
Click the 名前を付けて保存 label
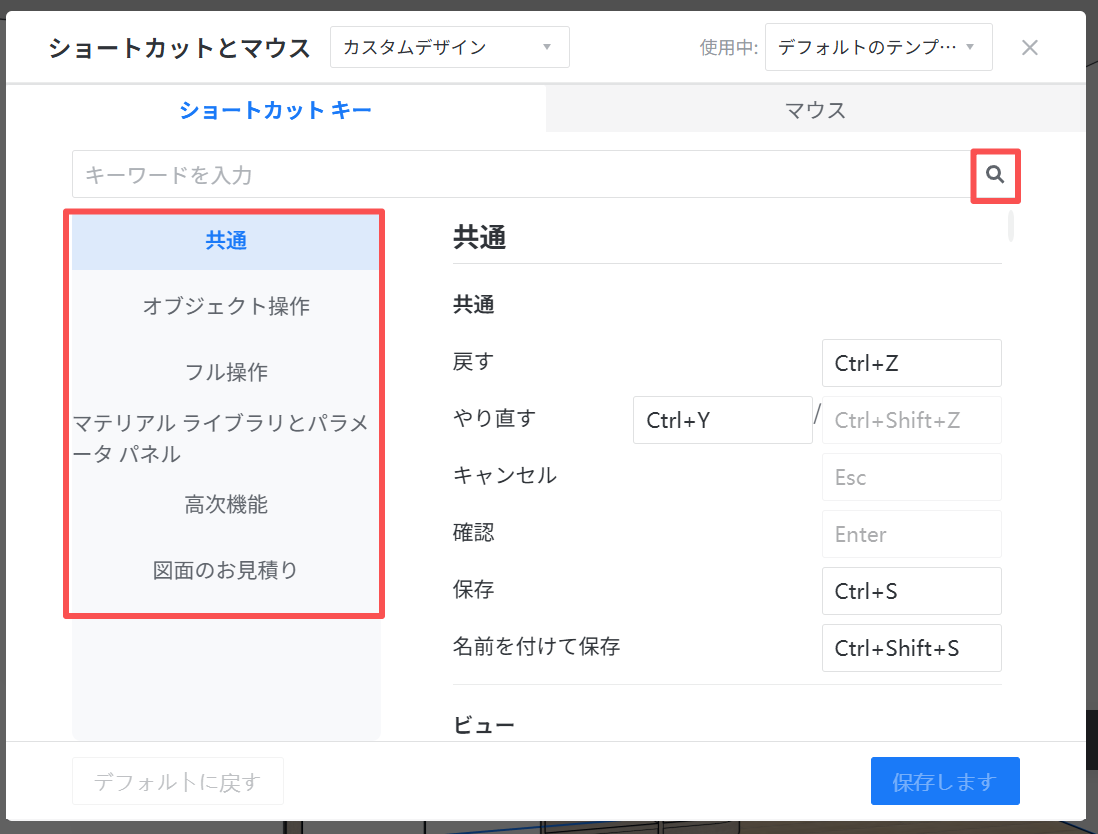536,646
